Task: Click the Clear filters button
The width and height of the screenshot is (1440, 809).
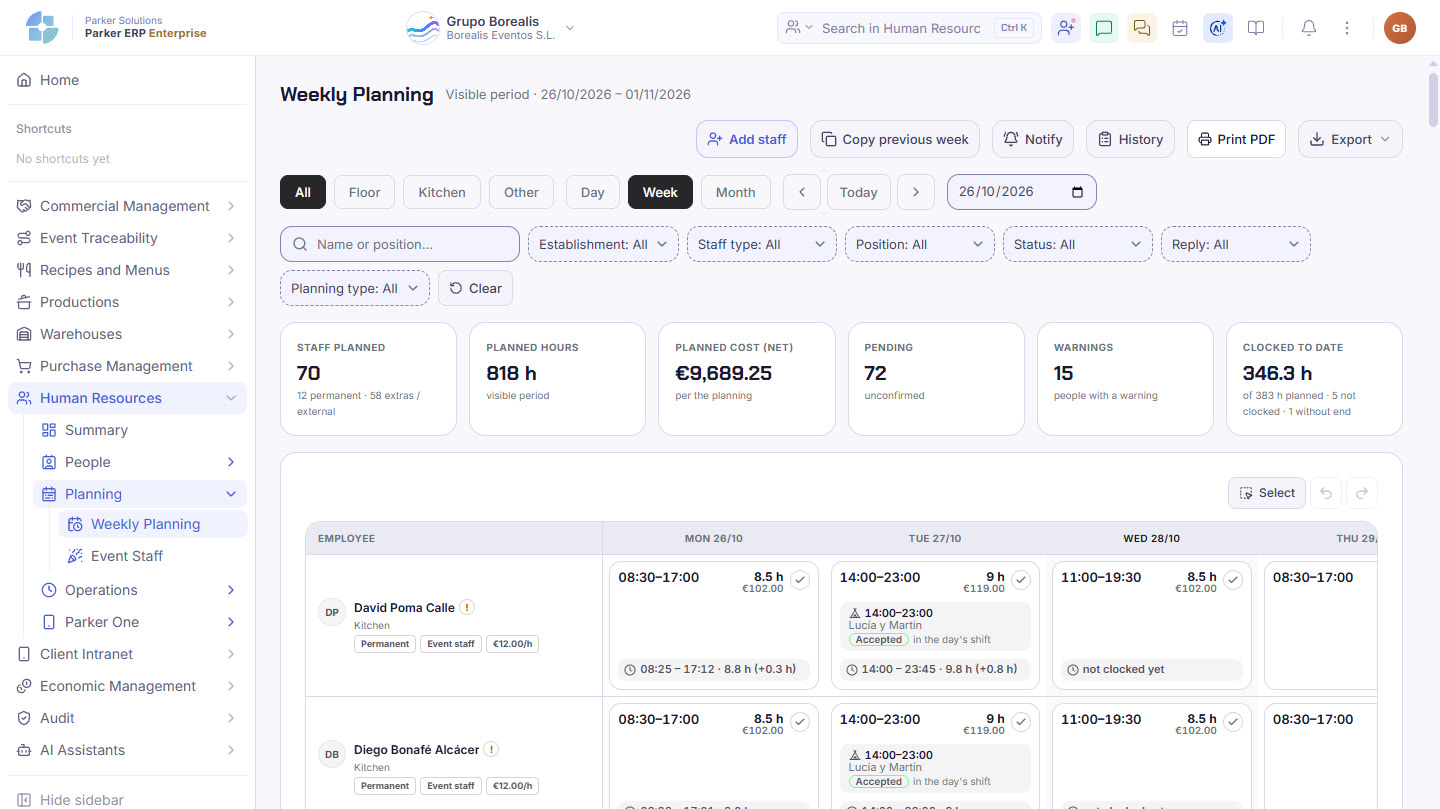Action: pos(476,288)
